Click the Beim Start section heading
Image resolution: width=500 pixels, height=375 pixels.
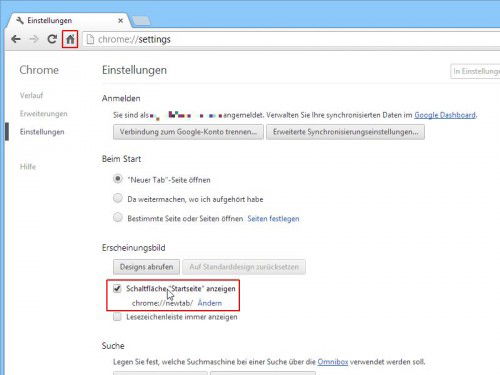coord(121,159)
